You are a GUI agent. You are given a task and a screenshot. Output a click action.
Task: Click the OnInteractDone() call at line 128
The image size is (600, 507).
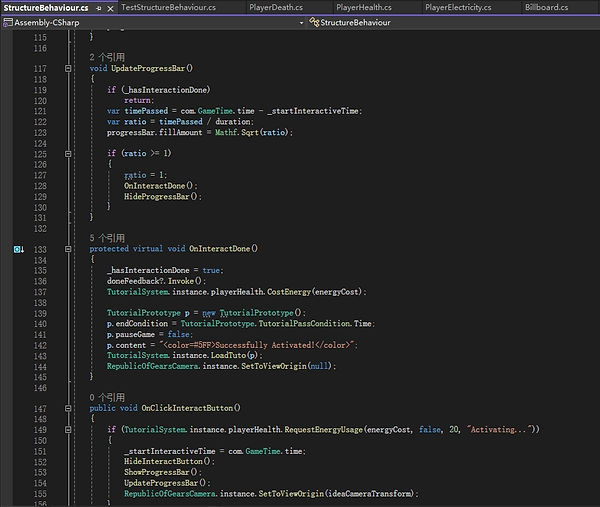pyautogui.click(x=159, y=186)
